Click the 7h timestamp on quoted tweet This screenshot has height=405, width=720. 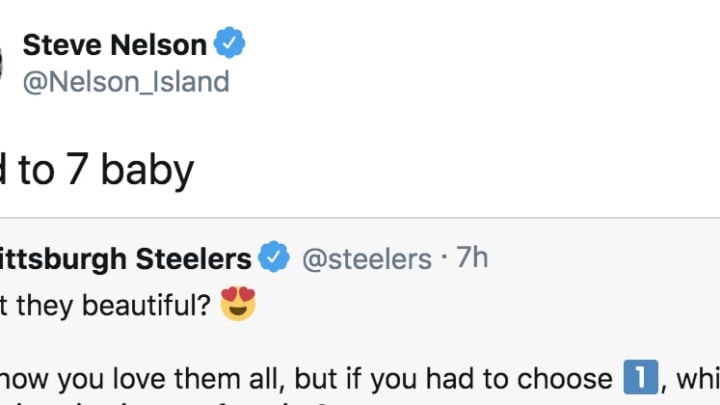472,257
